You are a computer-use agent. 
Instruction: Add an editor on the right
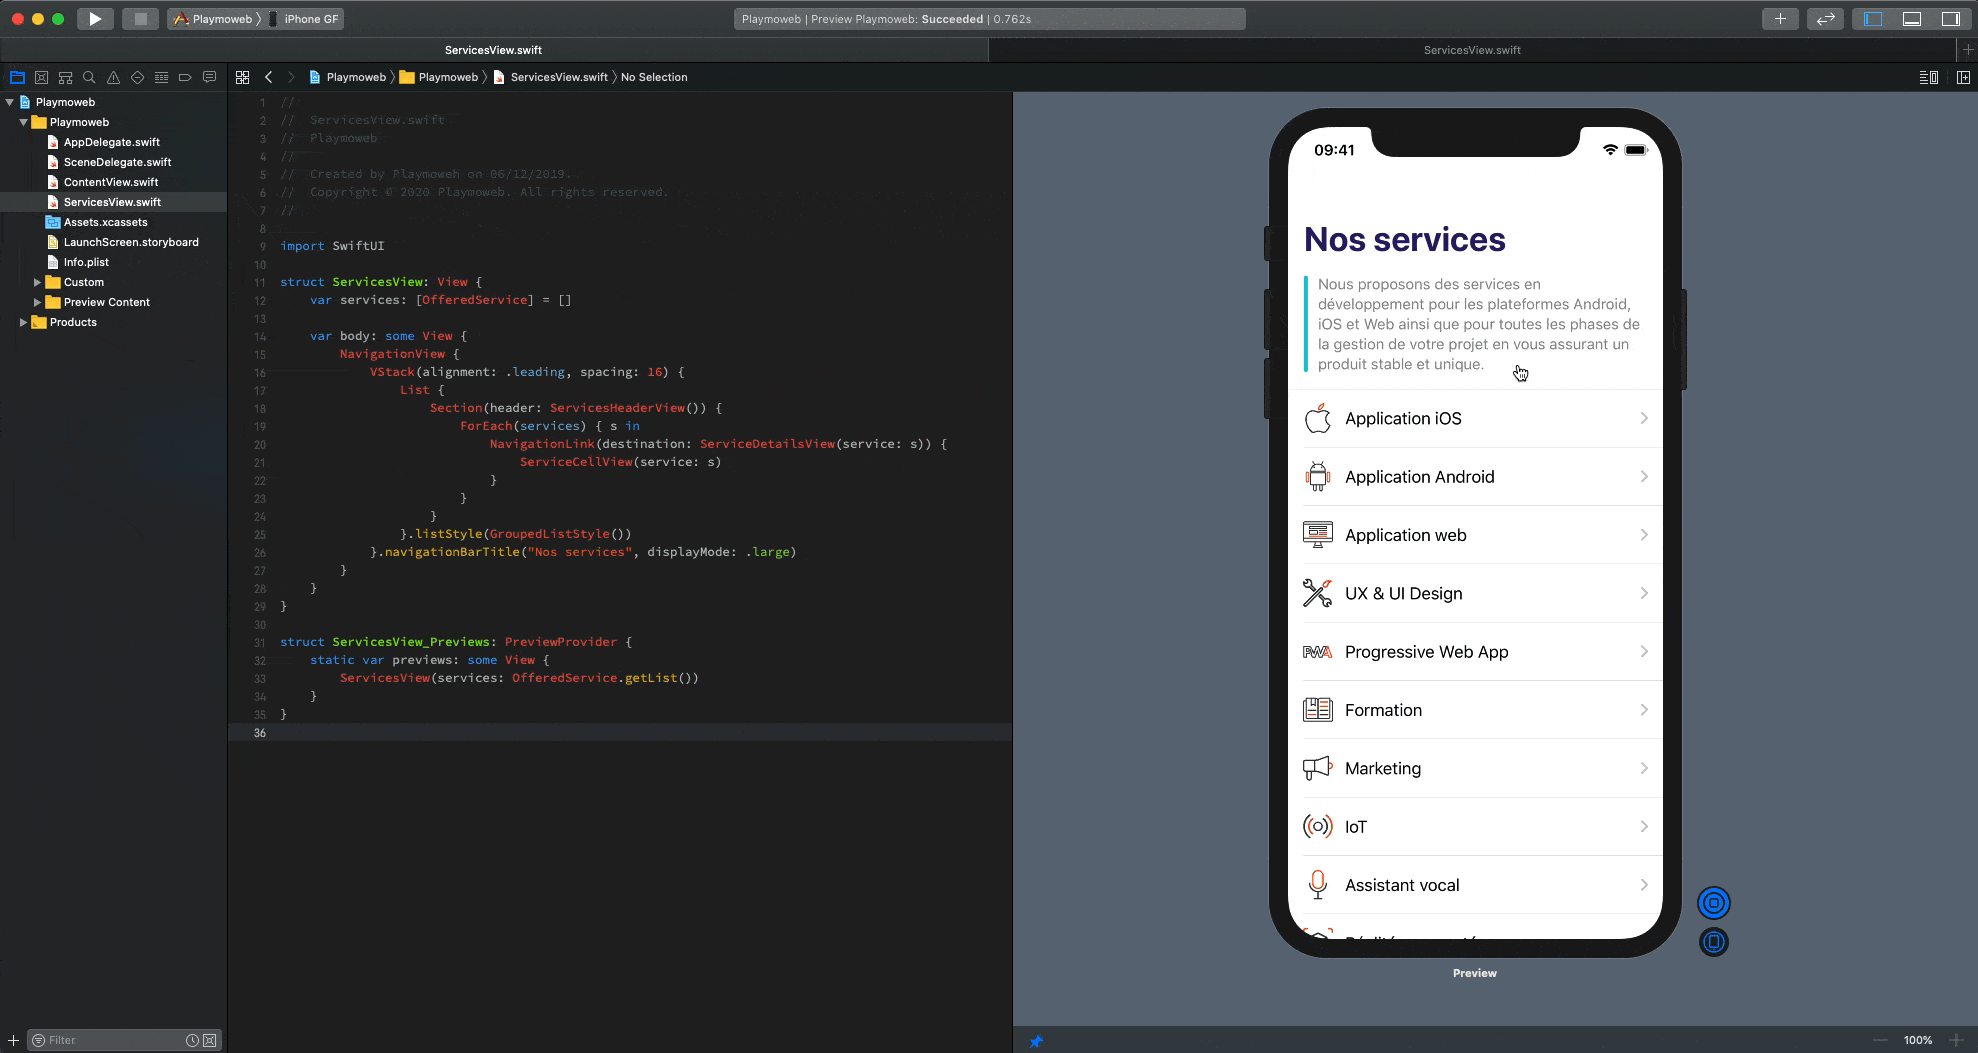pyautogui.click(x=1963, y=77)
